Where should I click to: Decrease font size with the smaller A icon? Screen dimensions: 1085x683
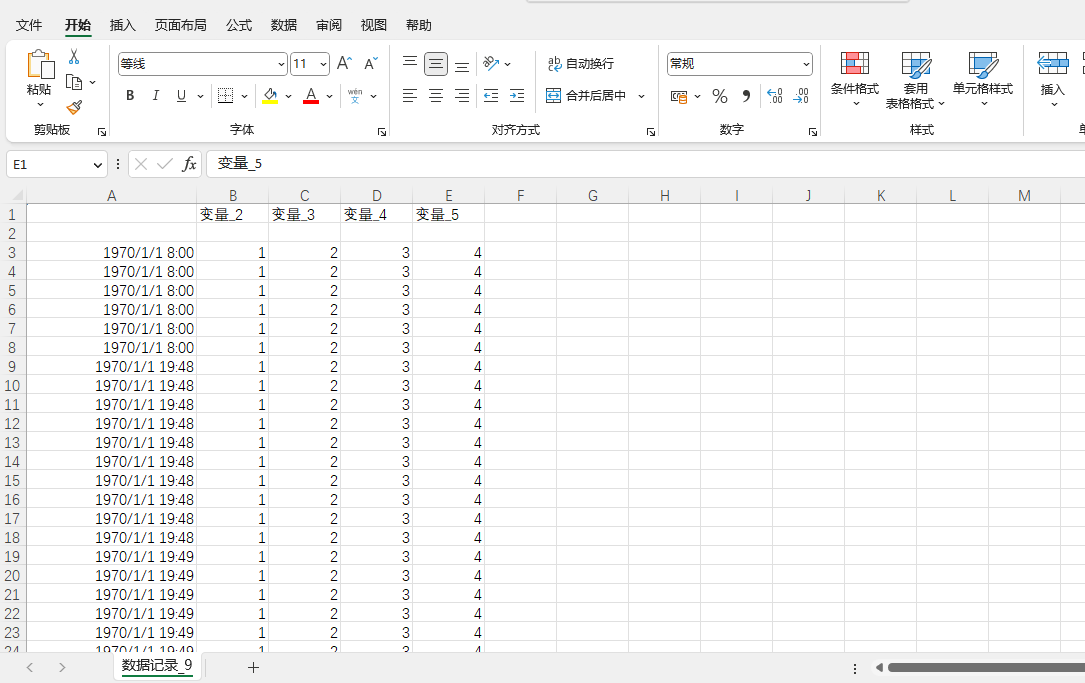pos(371,64)
